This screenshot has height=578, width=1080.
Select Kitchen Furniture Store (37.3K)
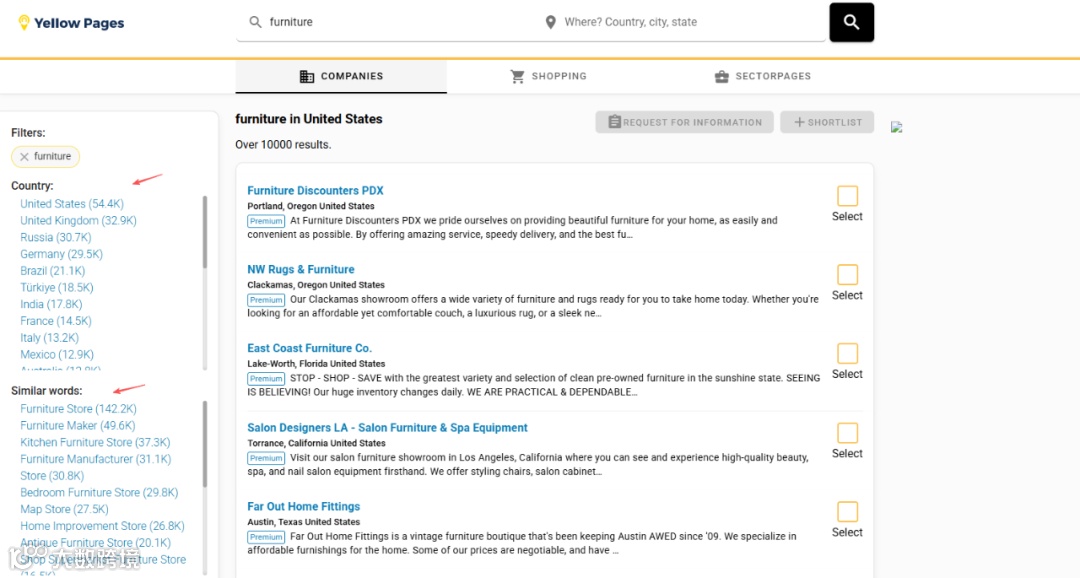(x=95, y=442)
